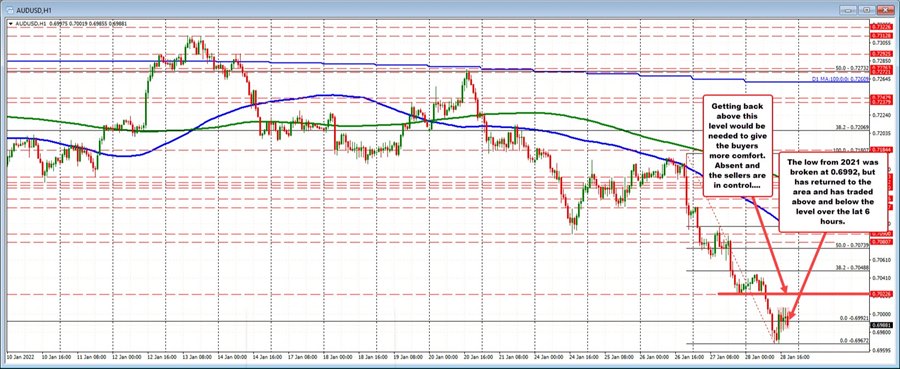Click the red 0.73226 price level tag
This screenshot has width=900, height=369.
coord(882,27)
